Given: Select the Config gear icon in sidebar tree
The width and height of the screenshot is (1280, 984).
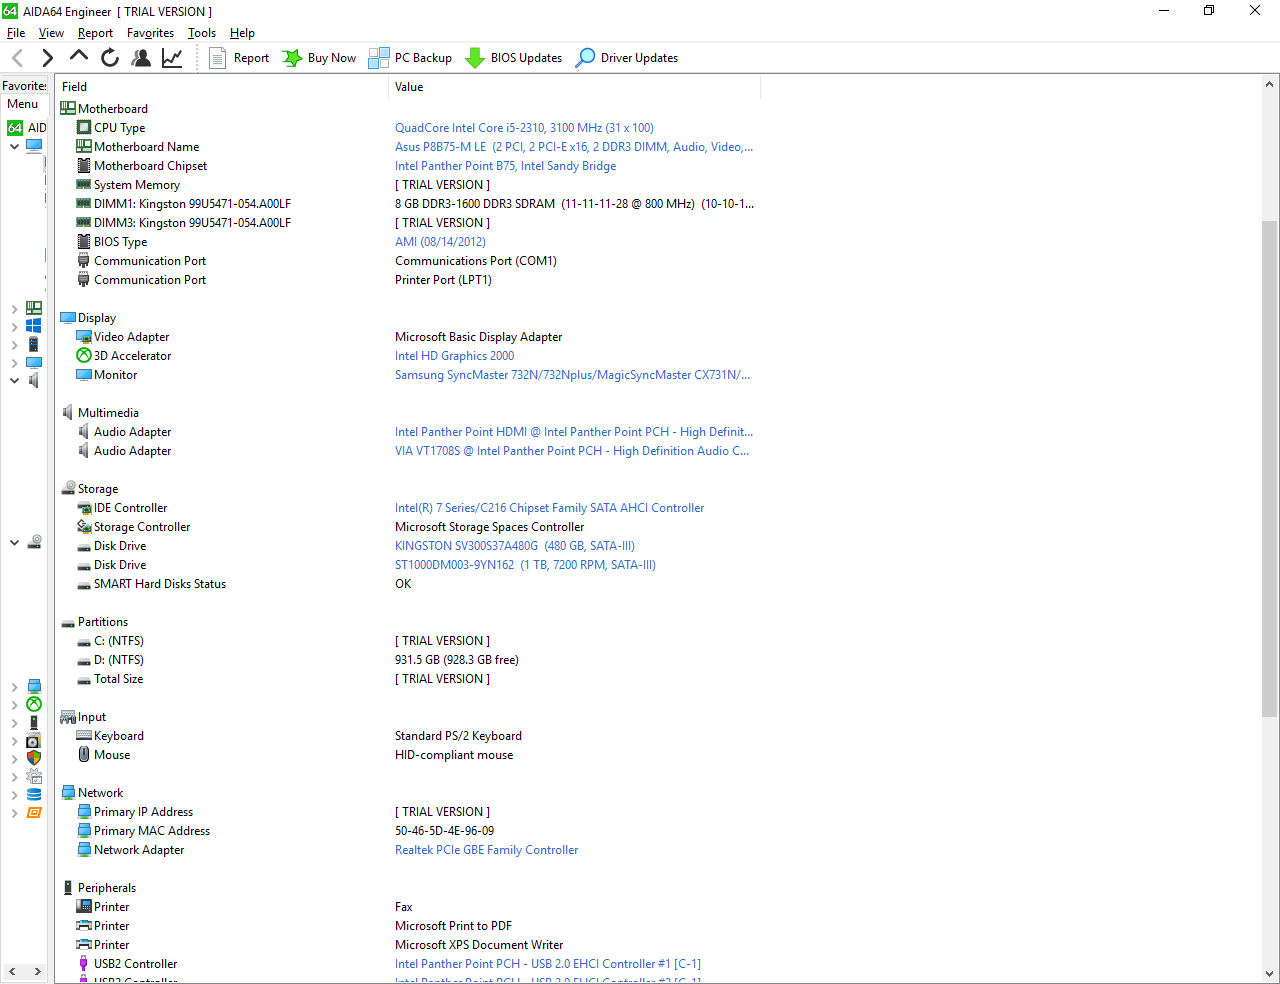Looking at the screenshot, I should [x=34, y=776].
